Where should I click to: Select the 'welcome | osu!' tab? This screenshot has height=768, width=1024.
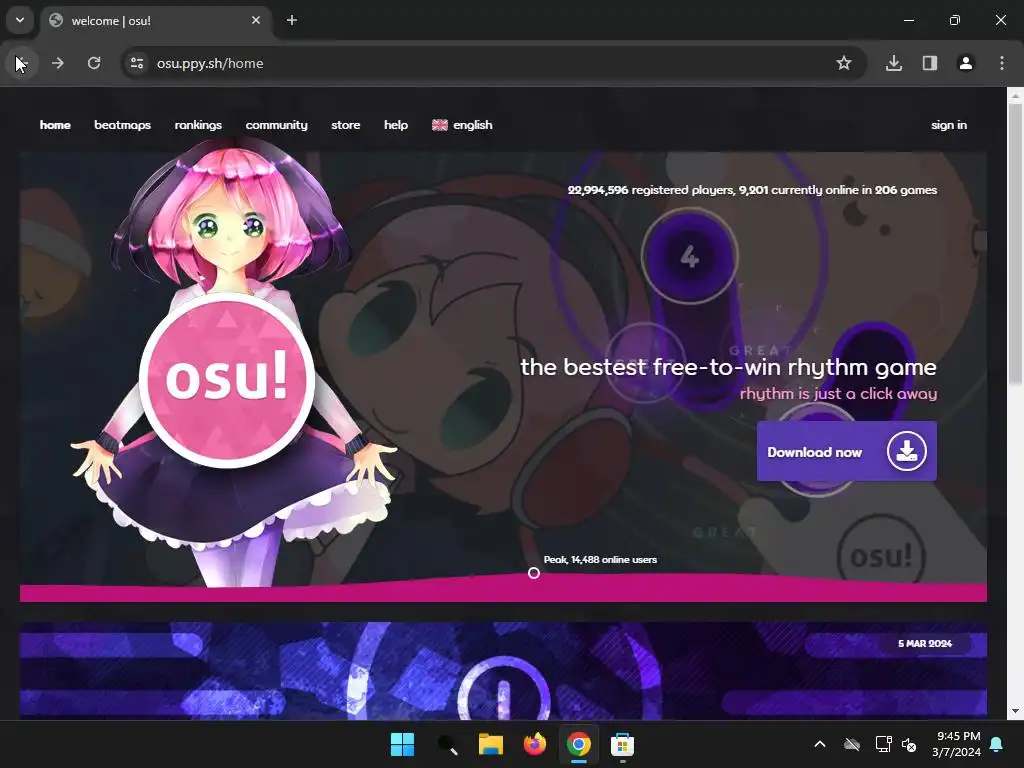(x=157, y=20)
